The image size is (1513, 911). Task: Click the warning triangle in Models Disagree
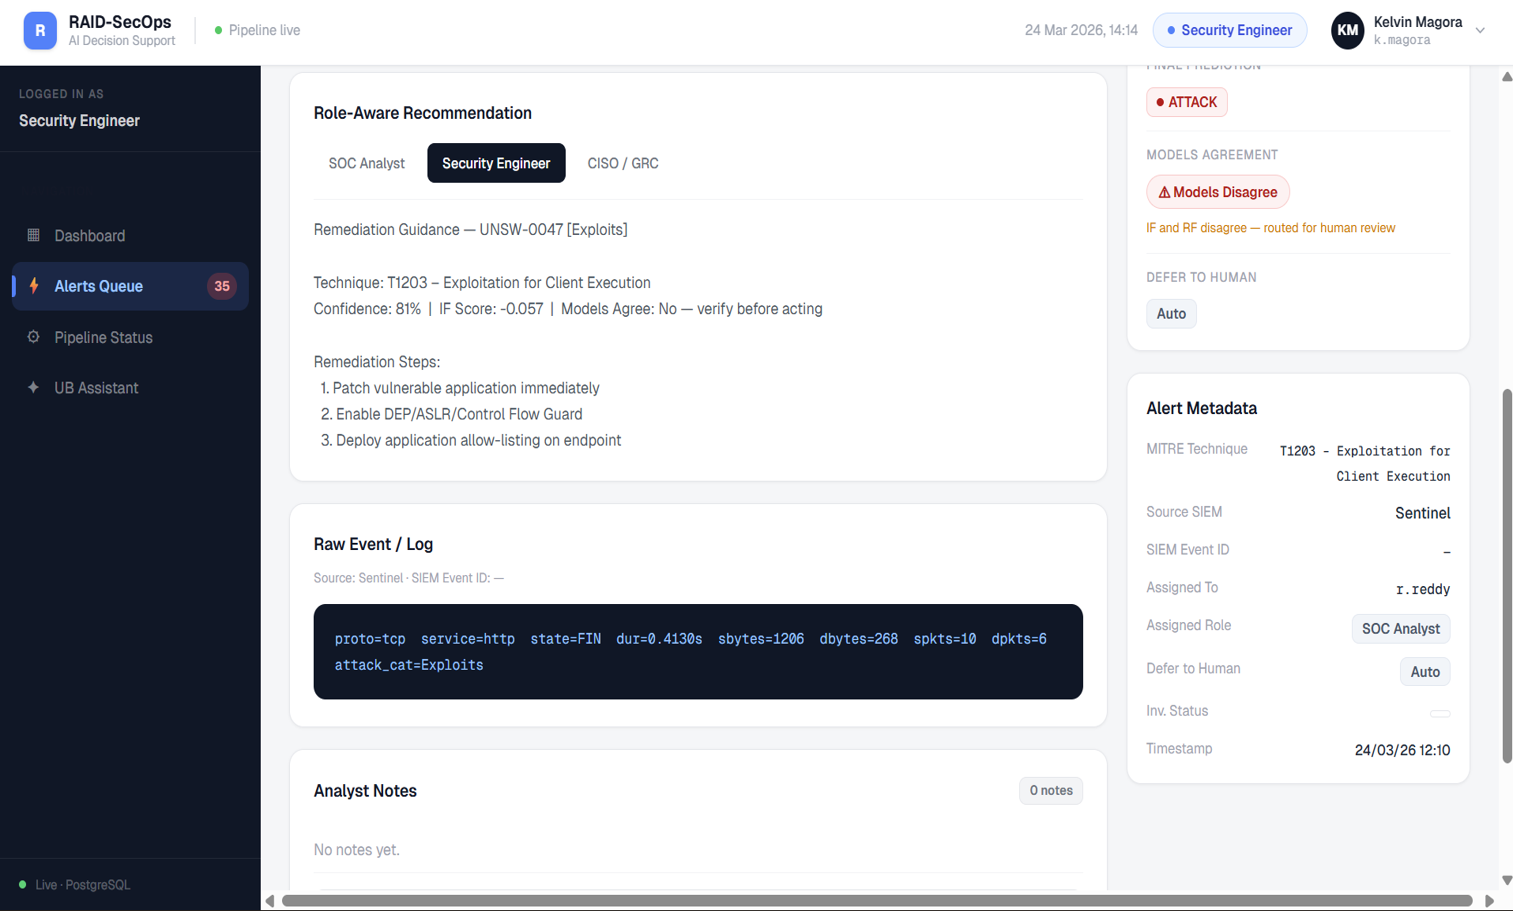coord(1164,192)
